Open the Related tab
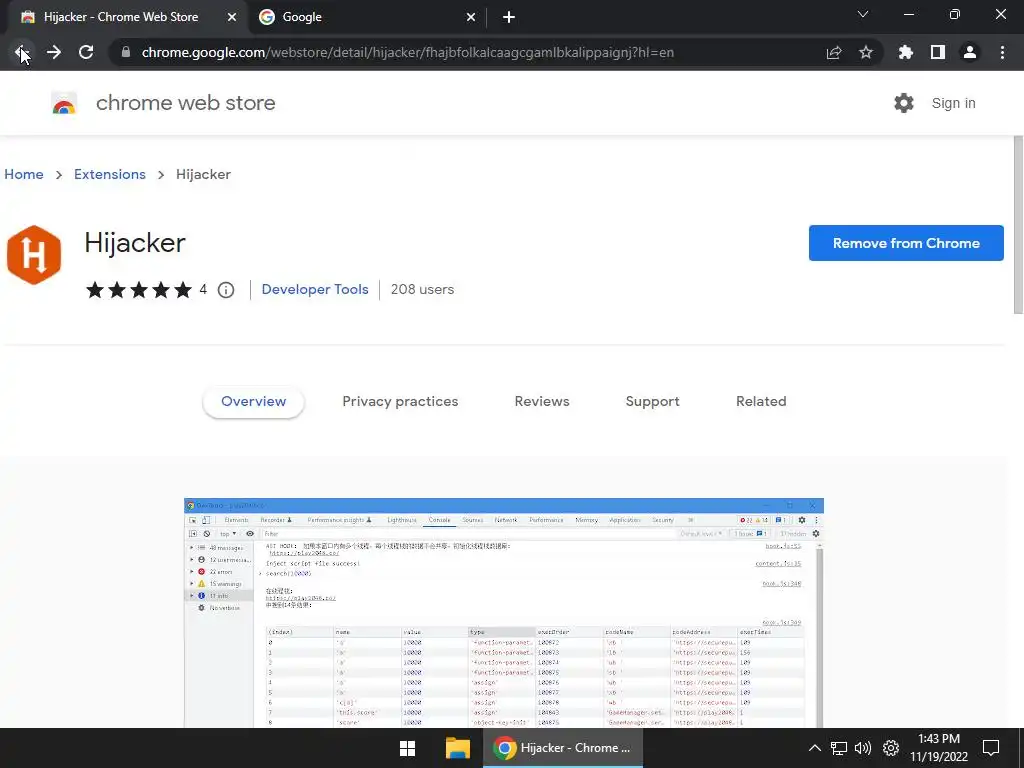The width and height of the screenshot is (1024, 768). click(761, 402)
